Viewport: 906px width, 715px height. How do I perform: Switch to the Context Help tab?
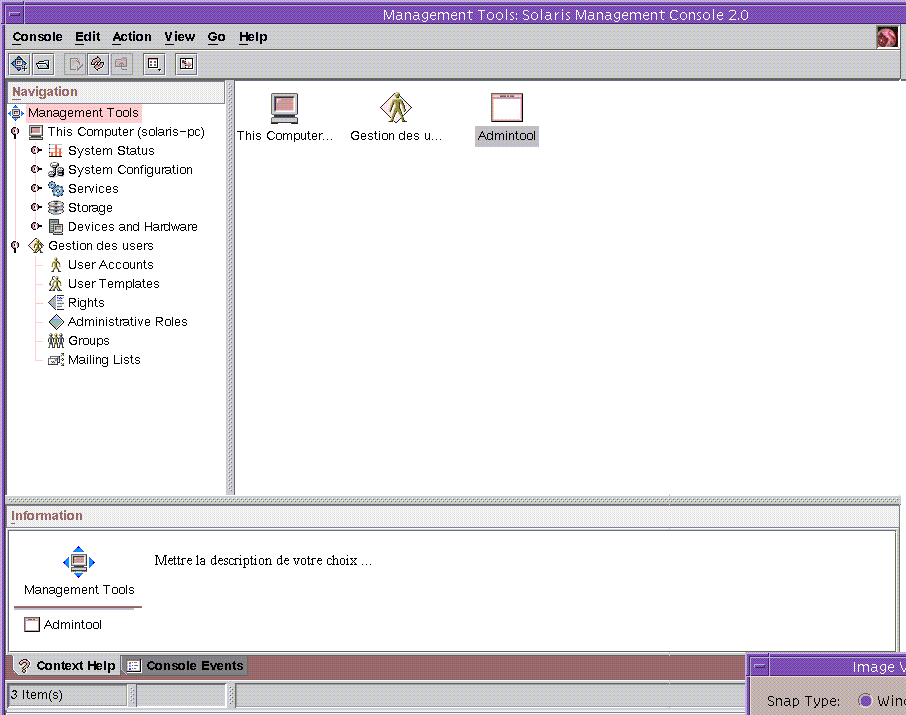coord(66,666)
